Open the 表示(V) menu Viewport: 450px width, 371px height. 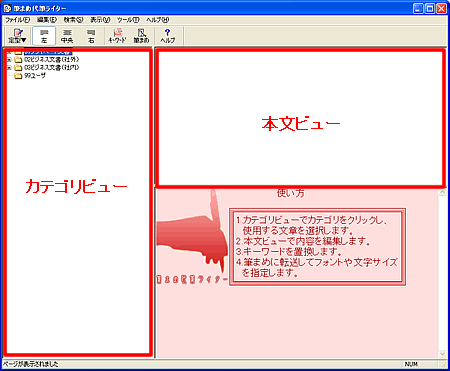(100, 20)
